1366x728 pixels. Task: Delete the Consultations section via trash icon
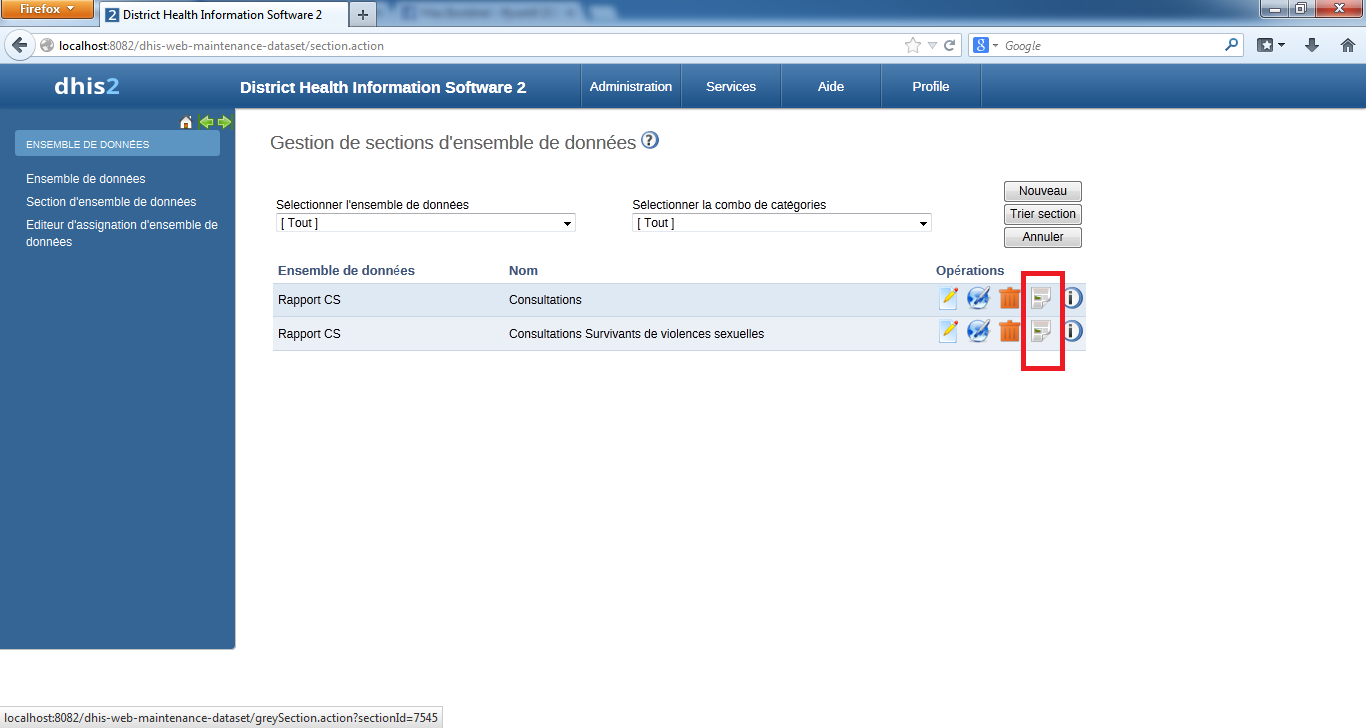(x=1009, y=298)
